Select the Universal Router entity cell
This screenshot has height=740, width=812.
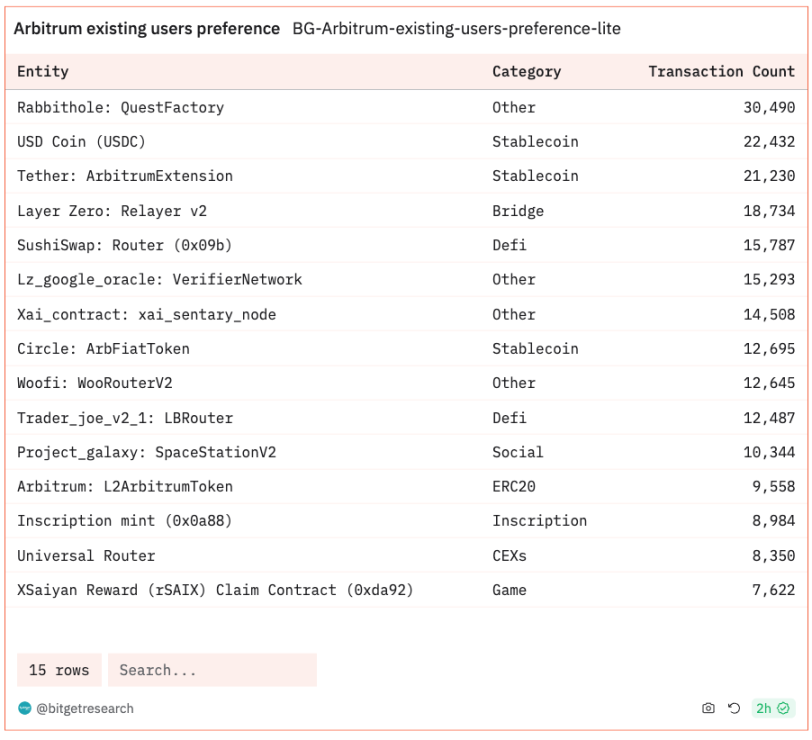click(x=86, y=555)
